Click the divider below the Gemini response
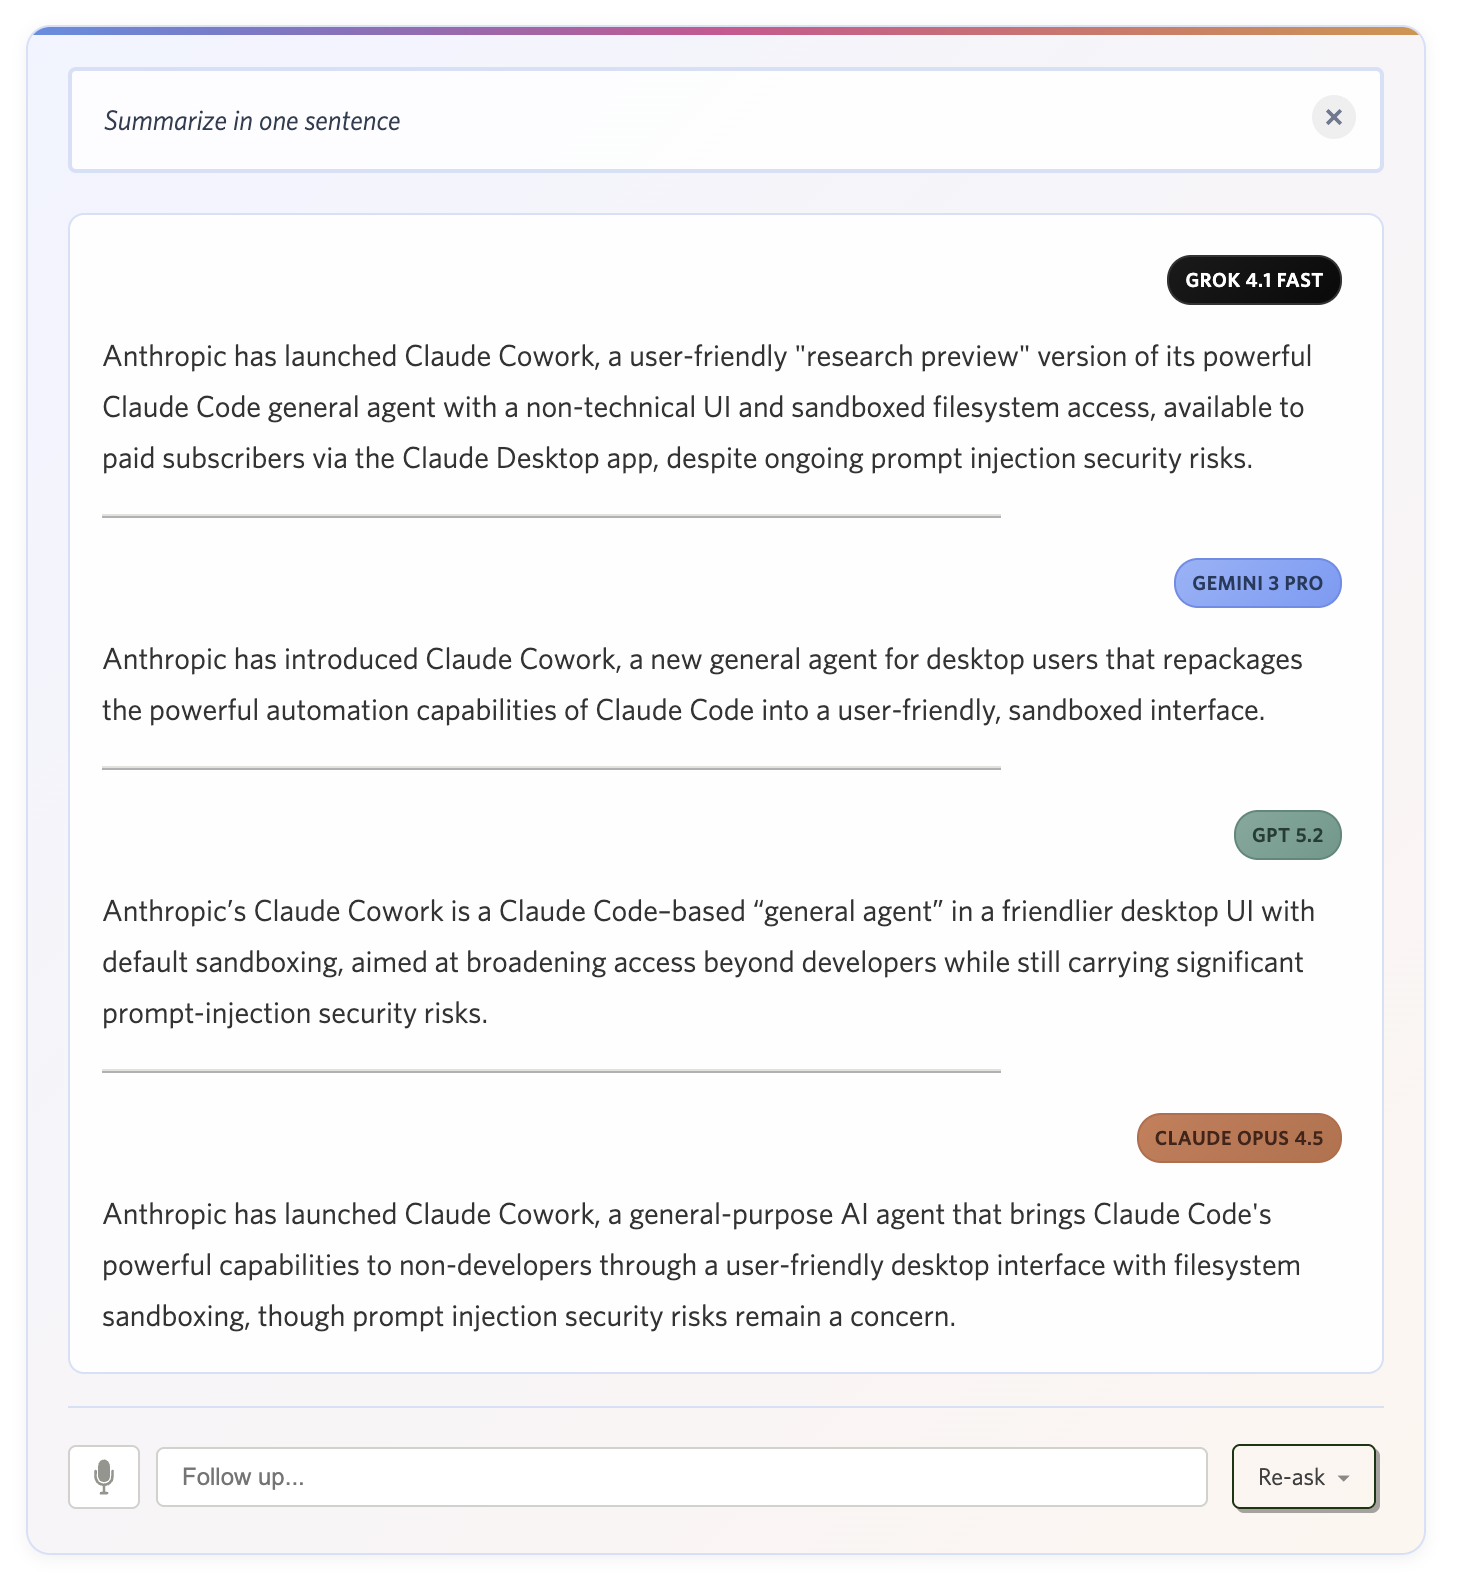1464x1596 pixels. (x=551, y=769)
